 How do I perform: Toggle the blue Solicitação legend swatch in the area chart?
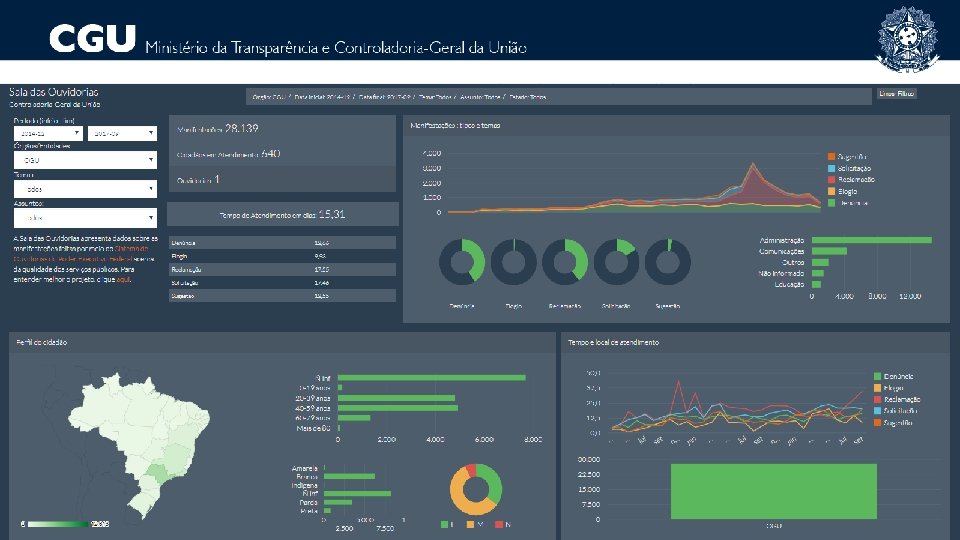[x=831, y=168]
